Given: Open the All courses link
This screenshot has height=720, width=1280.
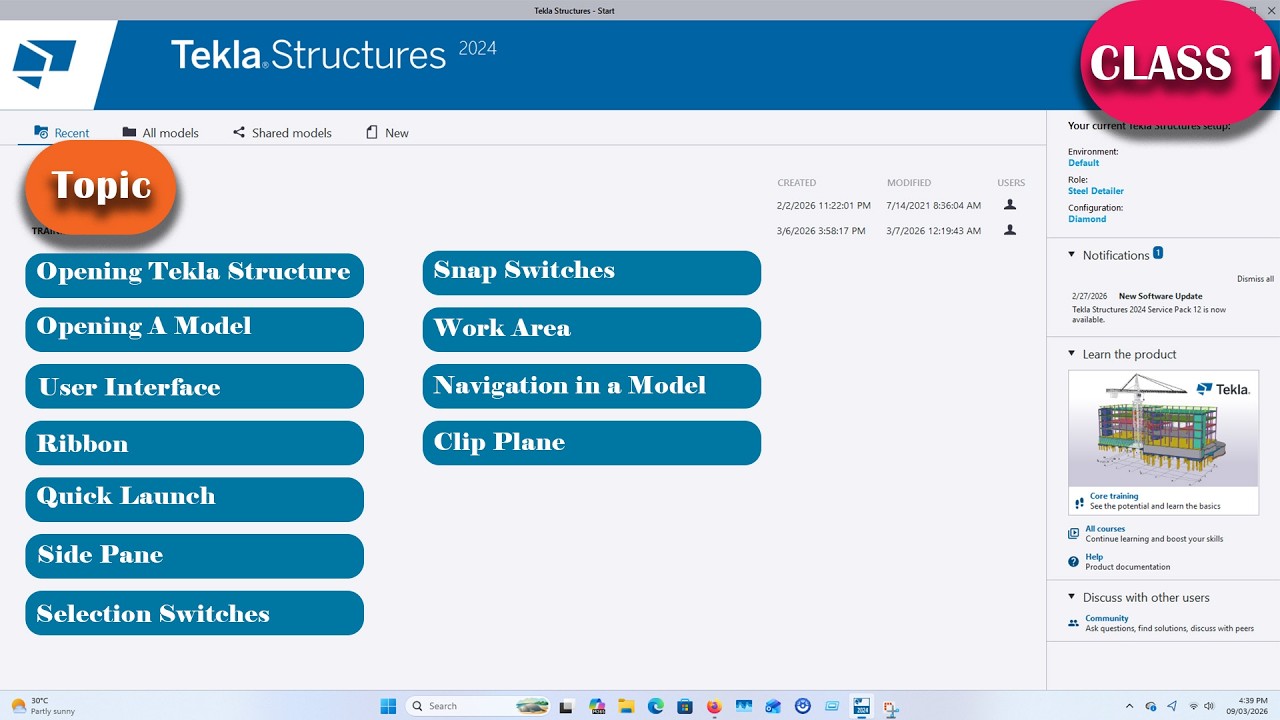Looking at the screenshot, I should click(1105, 529).
